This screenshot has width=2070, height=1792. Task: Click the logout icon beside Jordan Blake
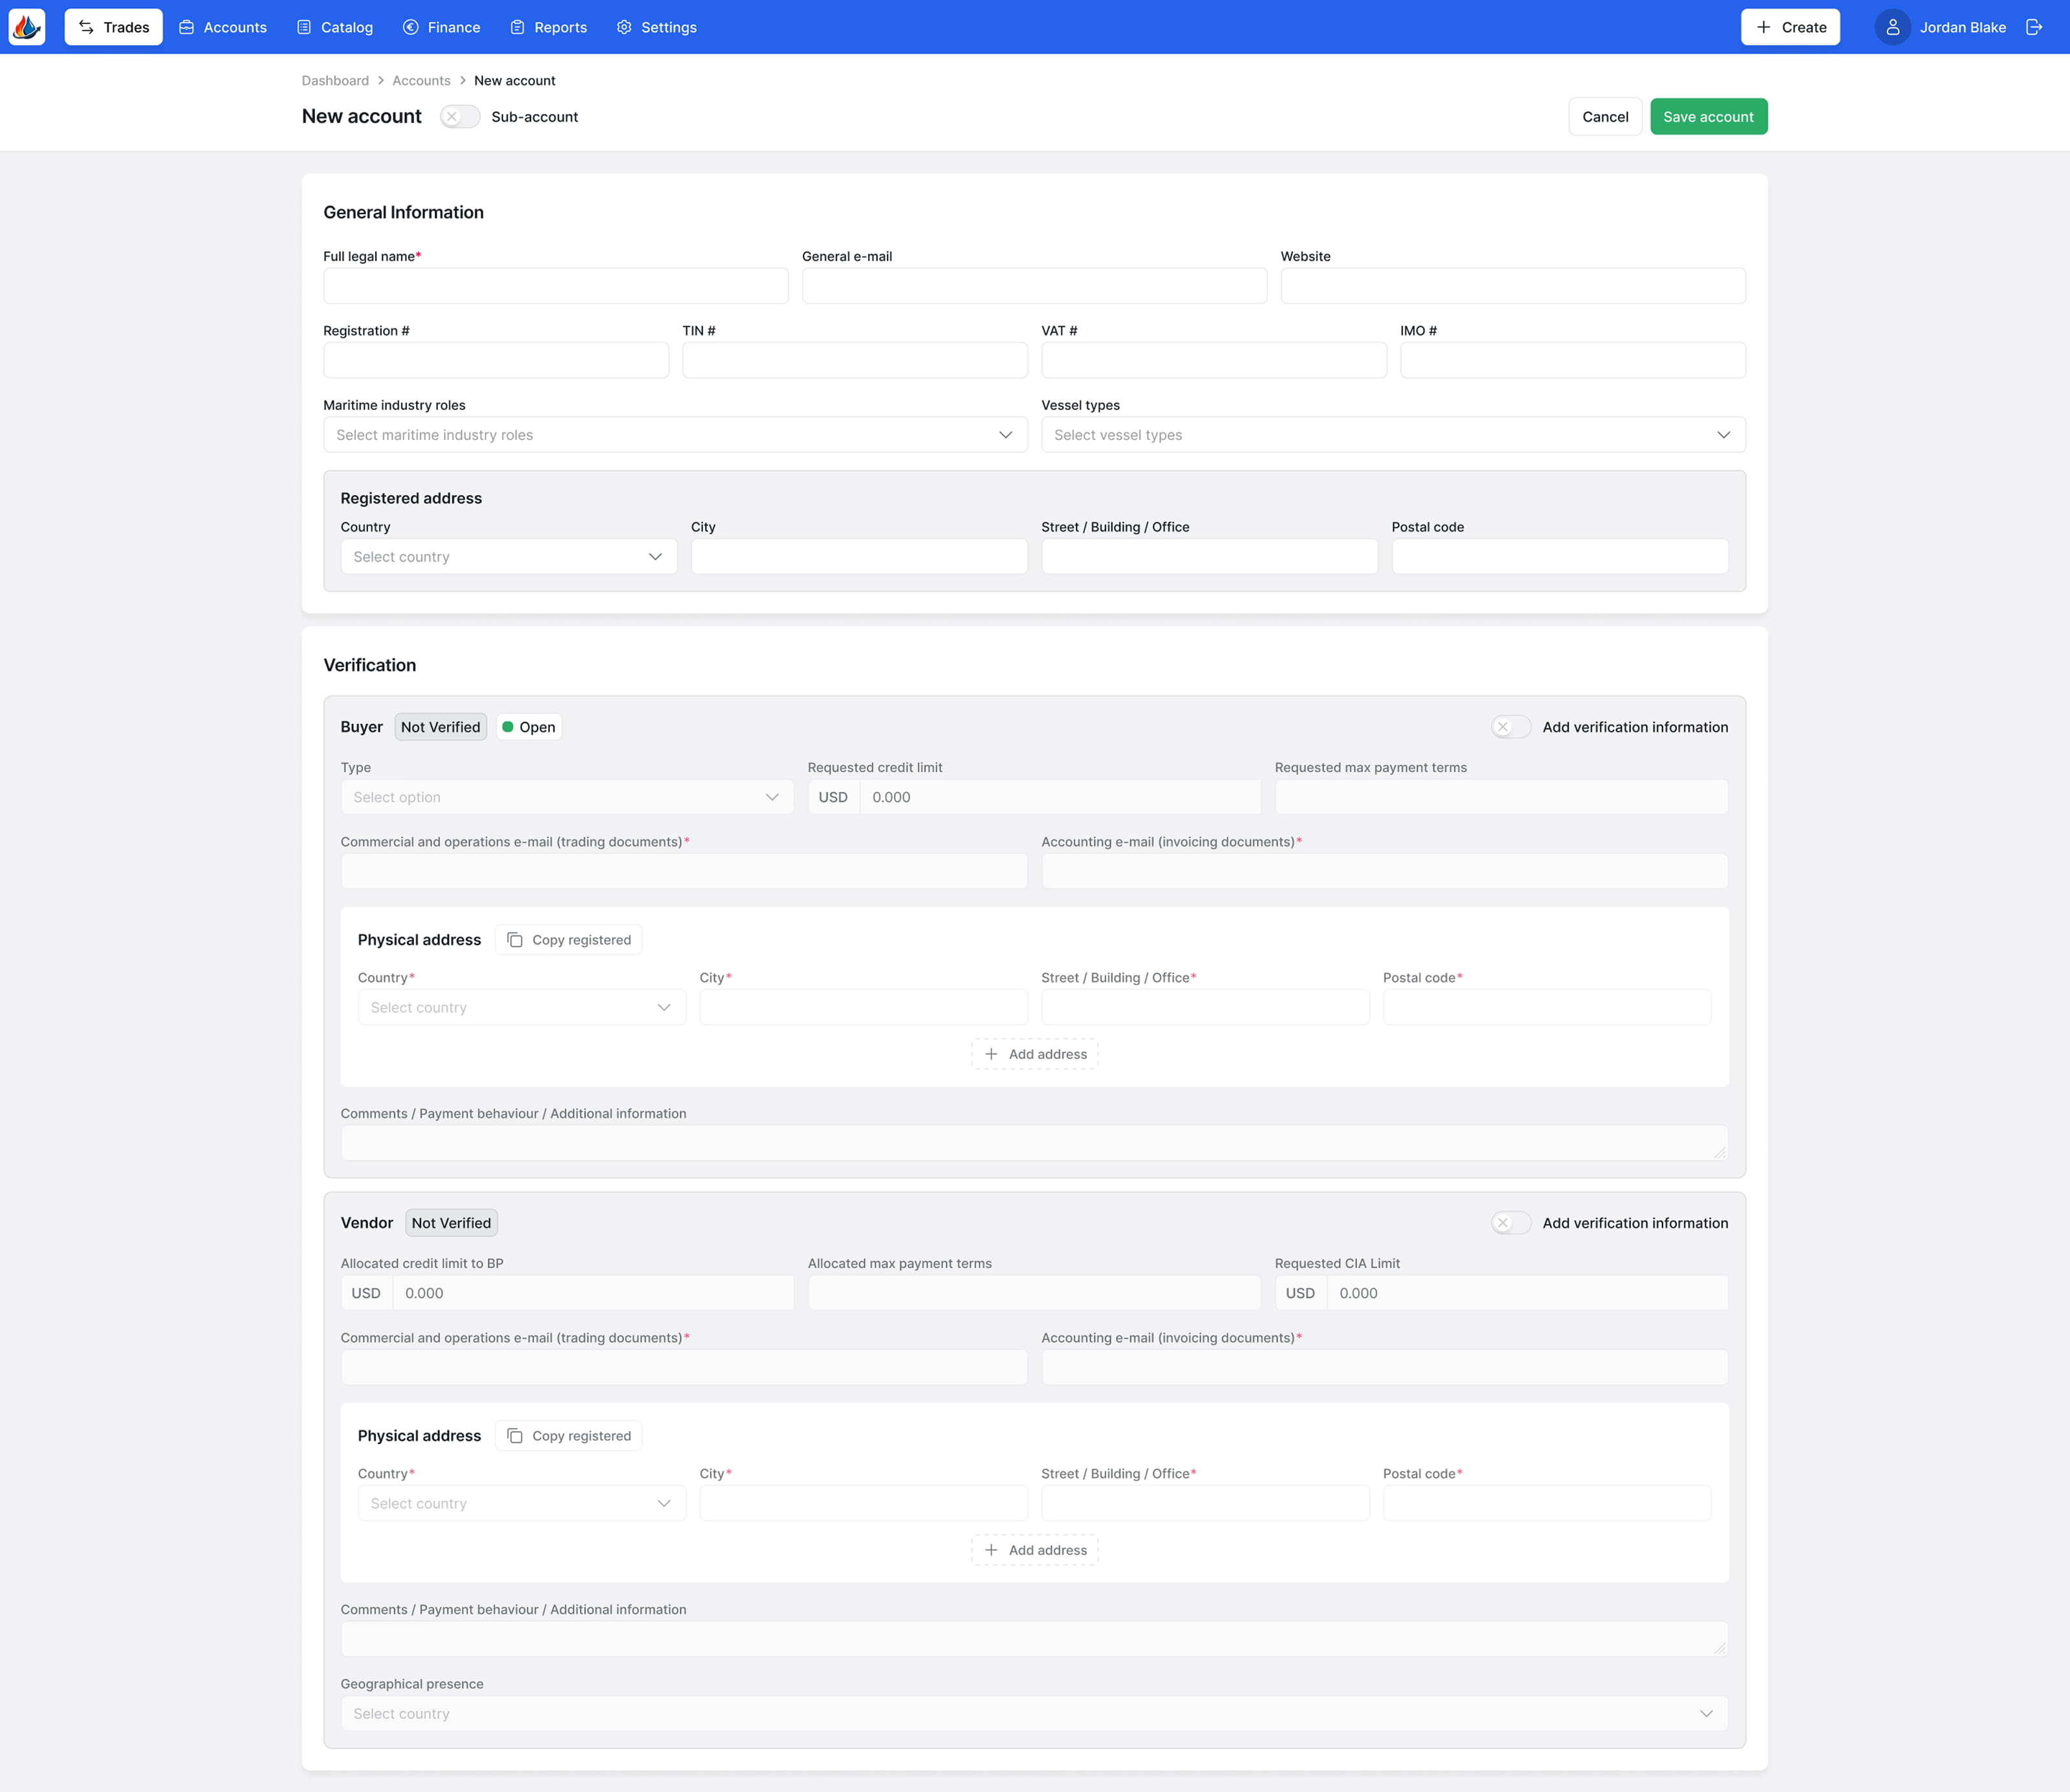tap(2033, 27)
